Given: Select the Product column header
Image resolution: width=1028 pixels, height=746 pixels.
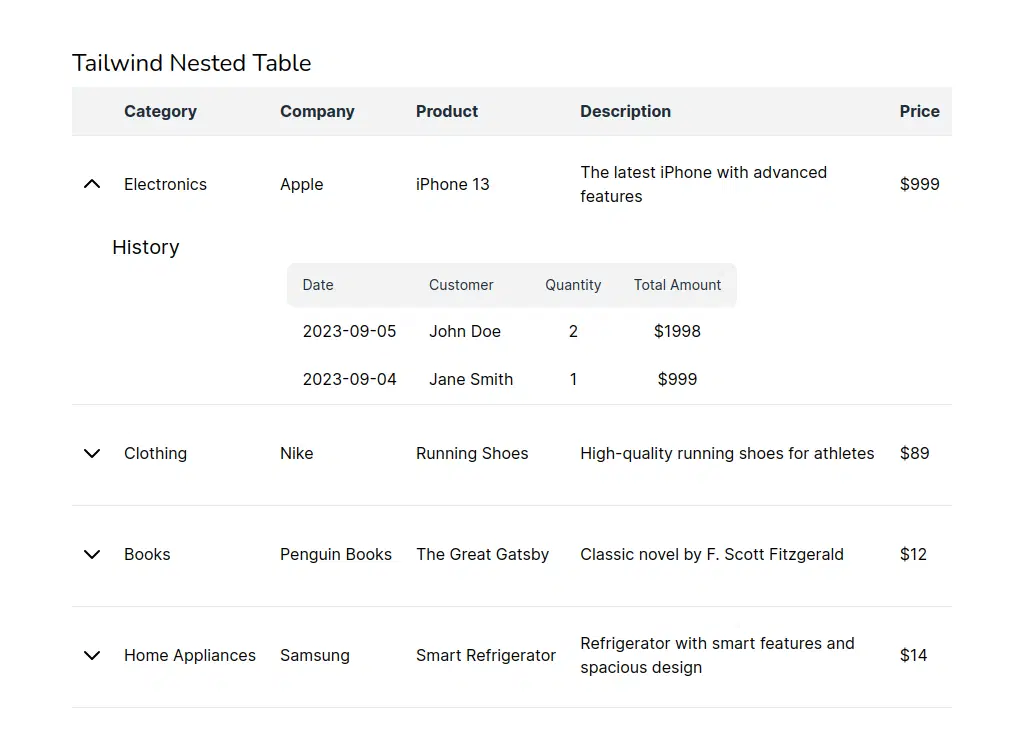Looking at the screenshot, I should pyautogui.click(x=447, y=111).
